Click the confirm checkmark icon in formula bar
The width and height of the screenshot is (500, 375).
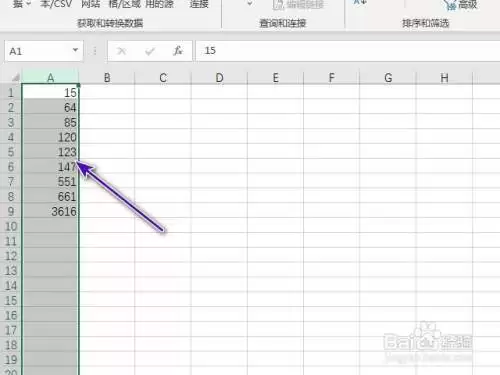pyautogui.click(x=150, y=51)
